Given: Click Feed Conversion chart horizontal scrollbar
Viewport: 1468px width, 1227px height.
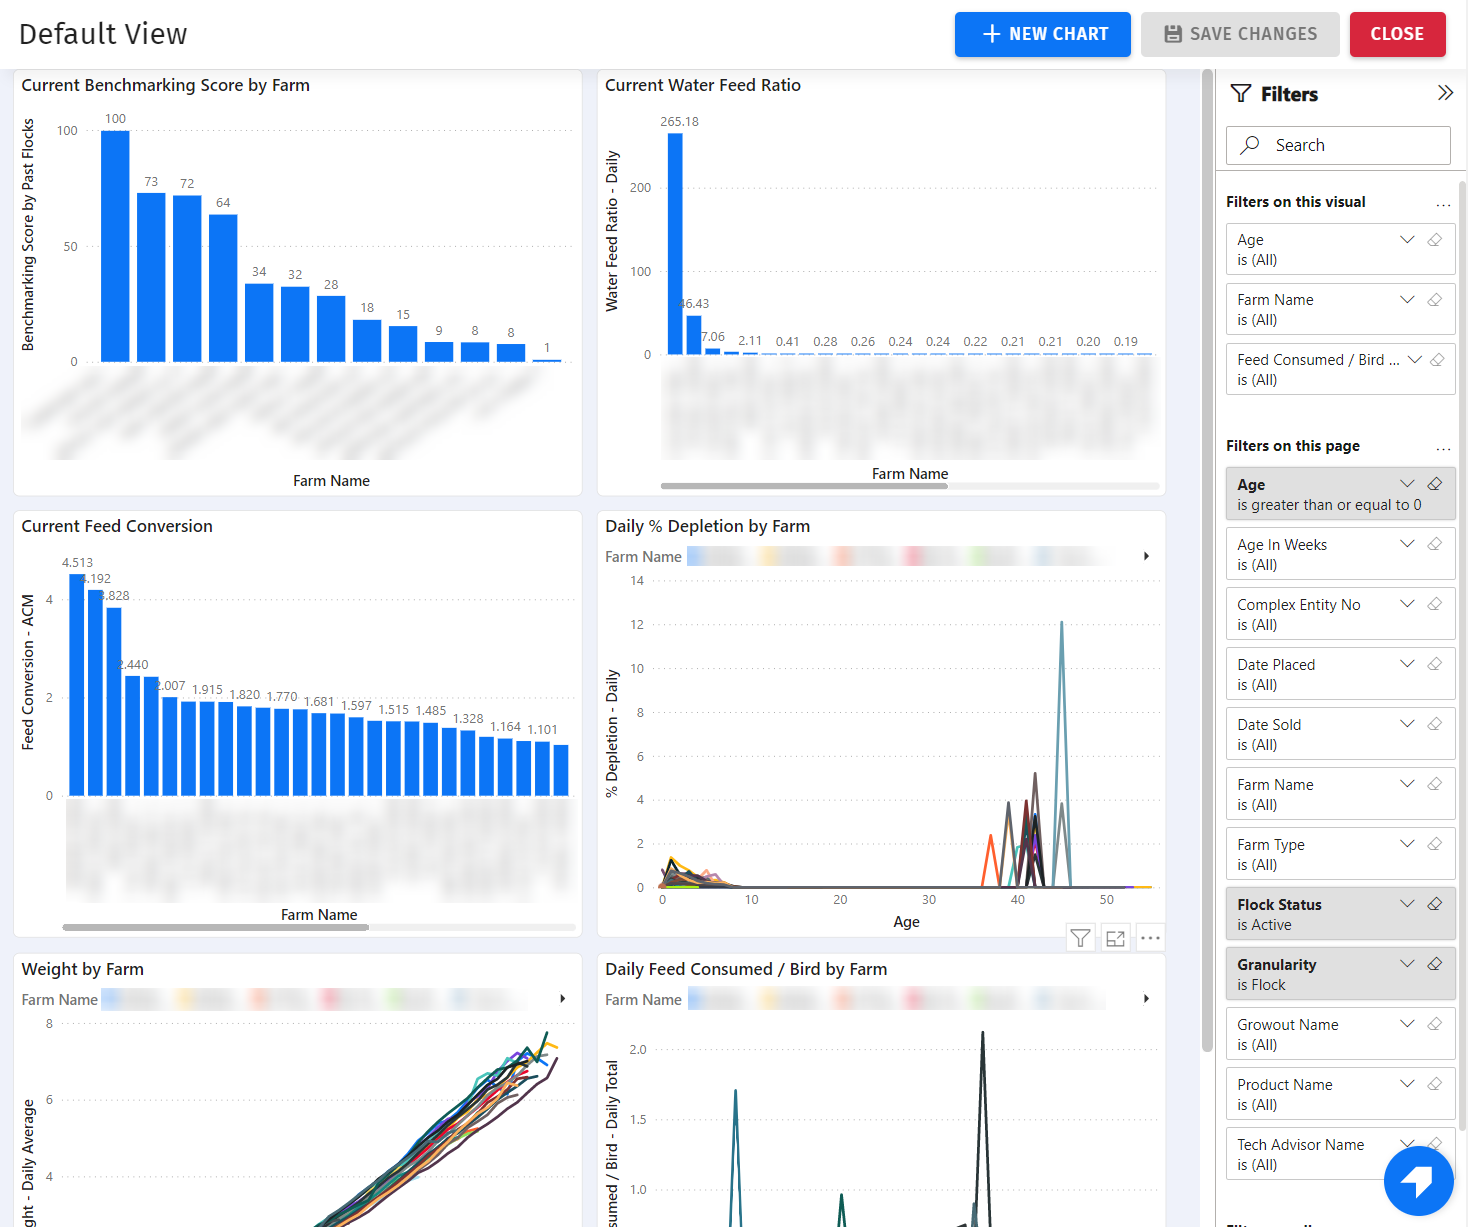Looking at the screenshot, I should coord(215,928).
